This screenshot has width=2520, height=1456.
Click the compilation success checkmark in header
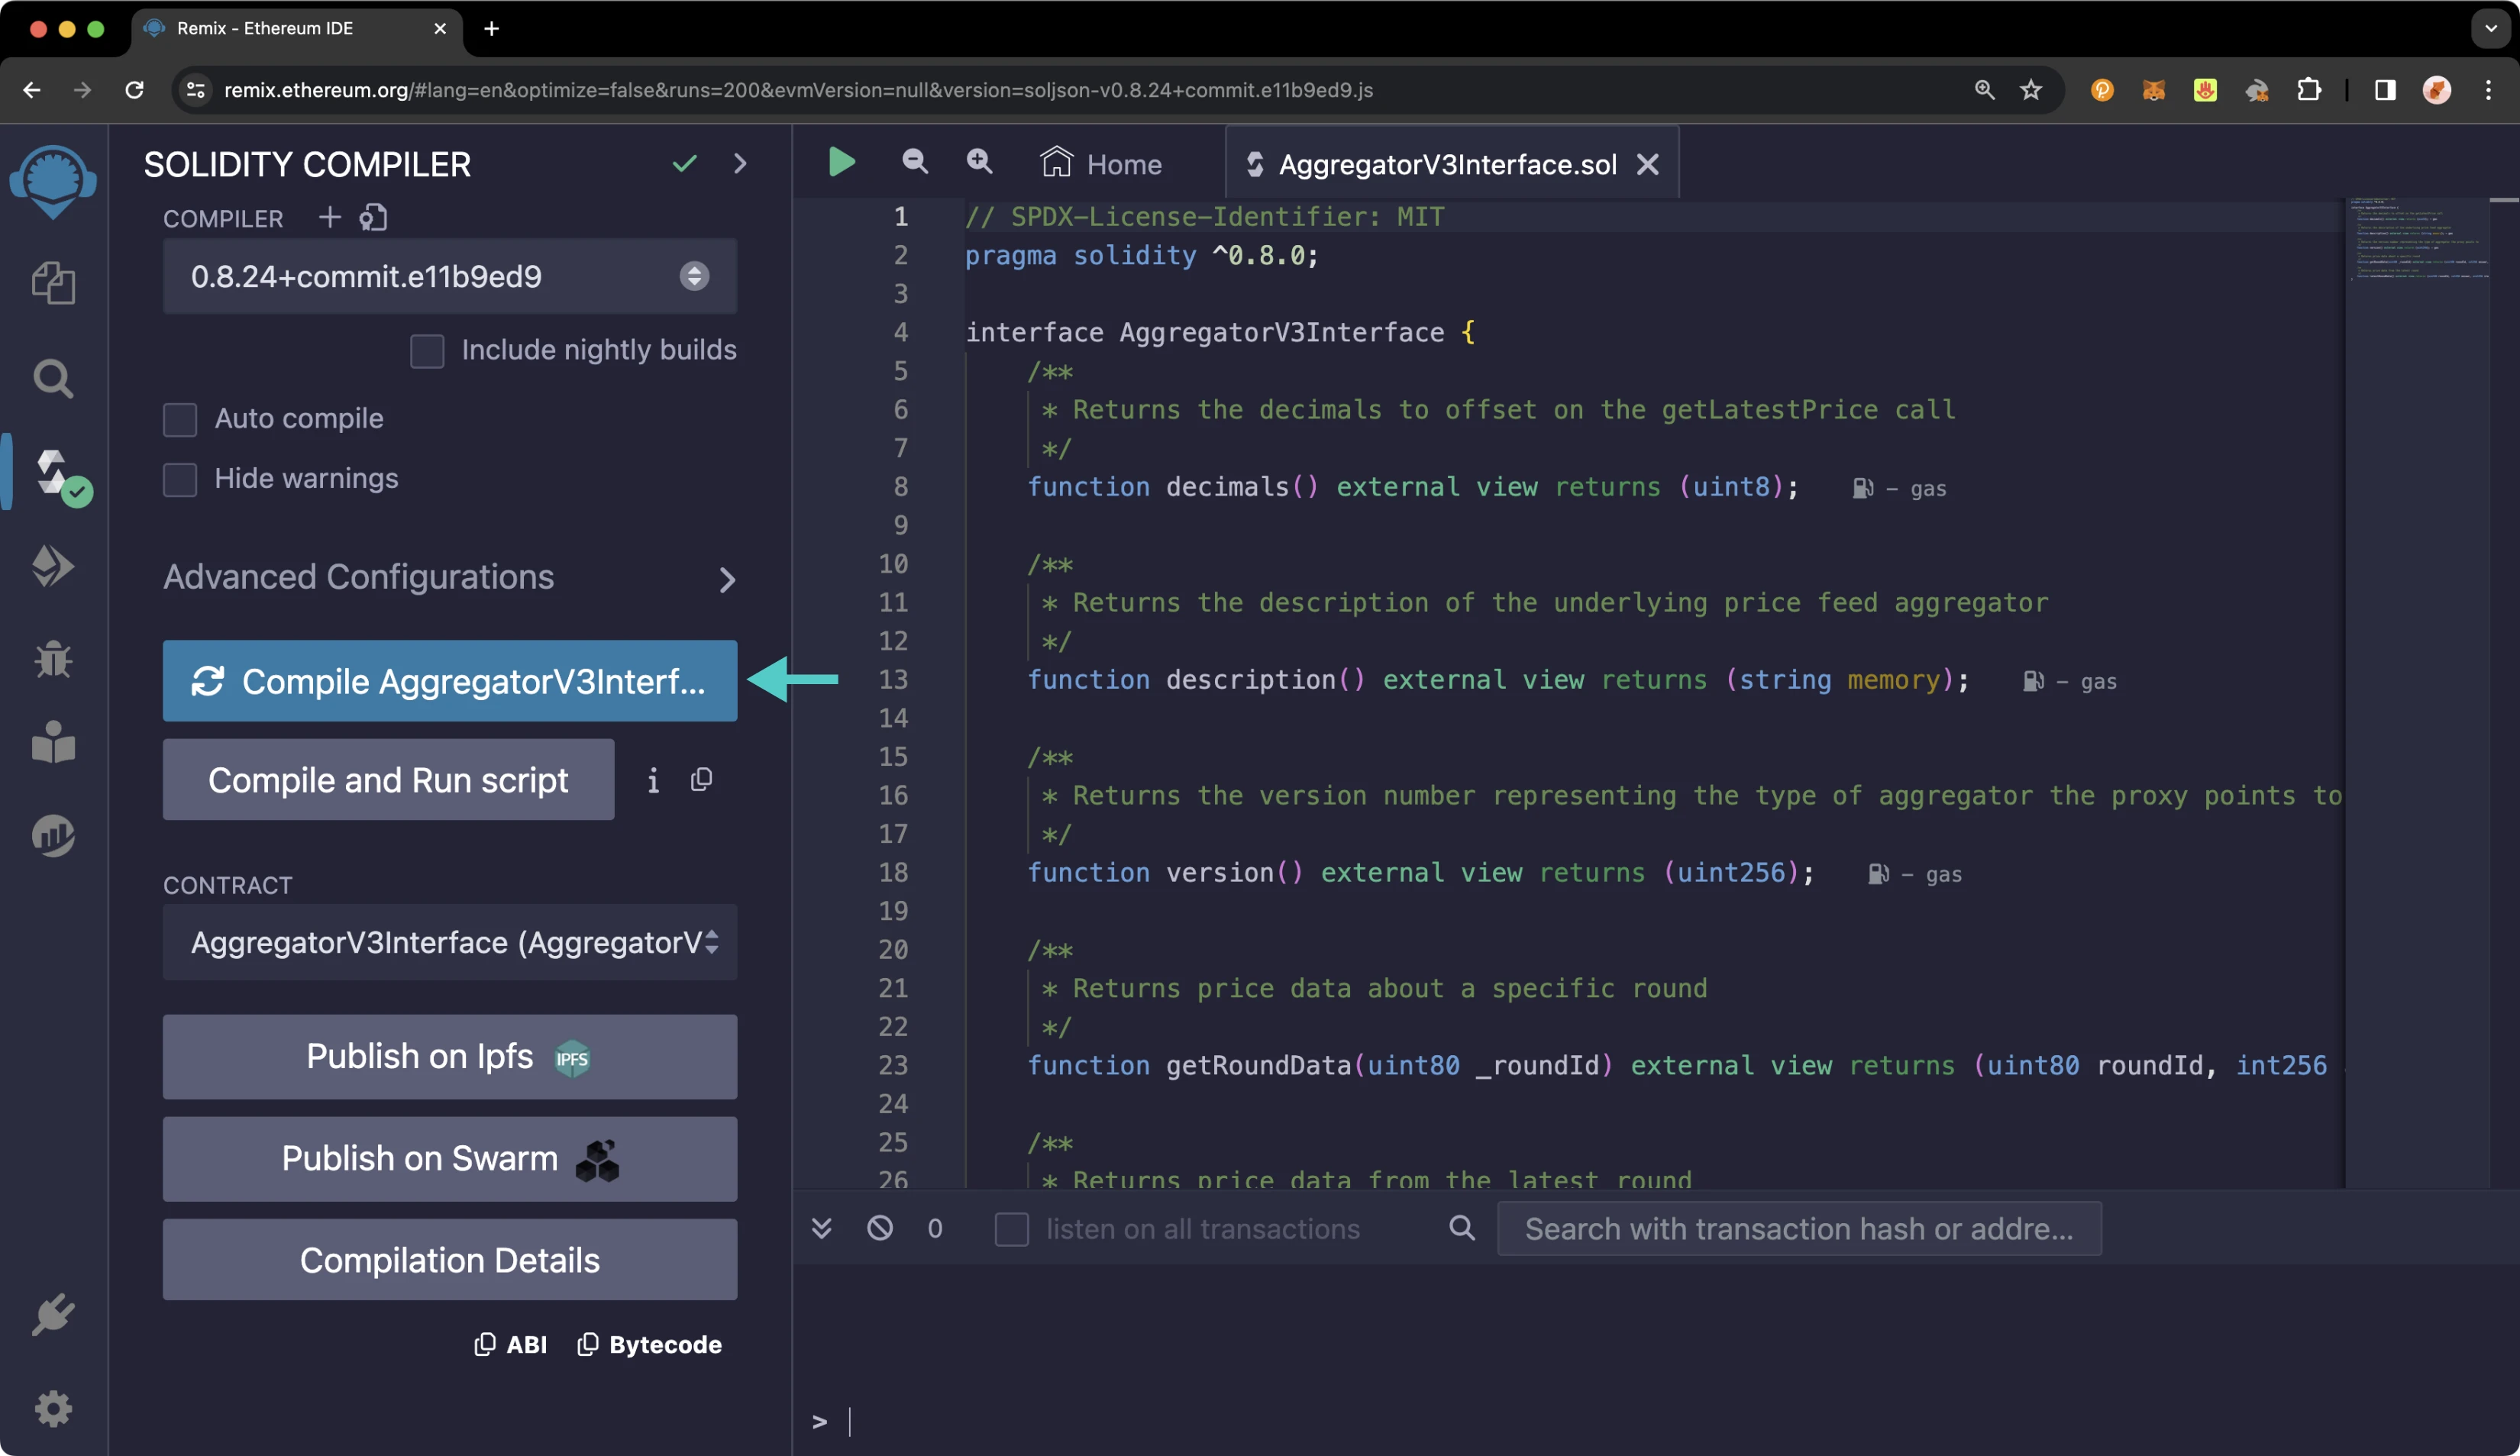click(x=685, y=163)
